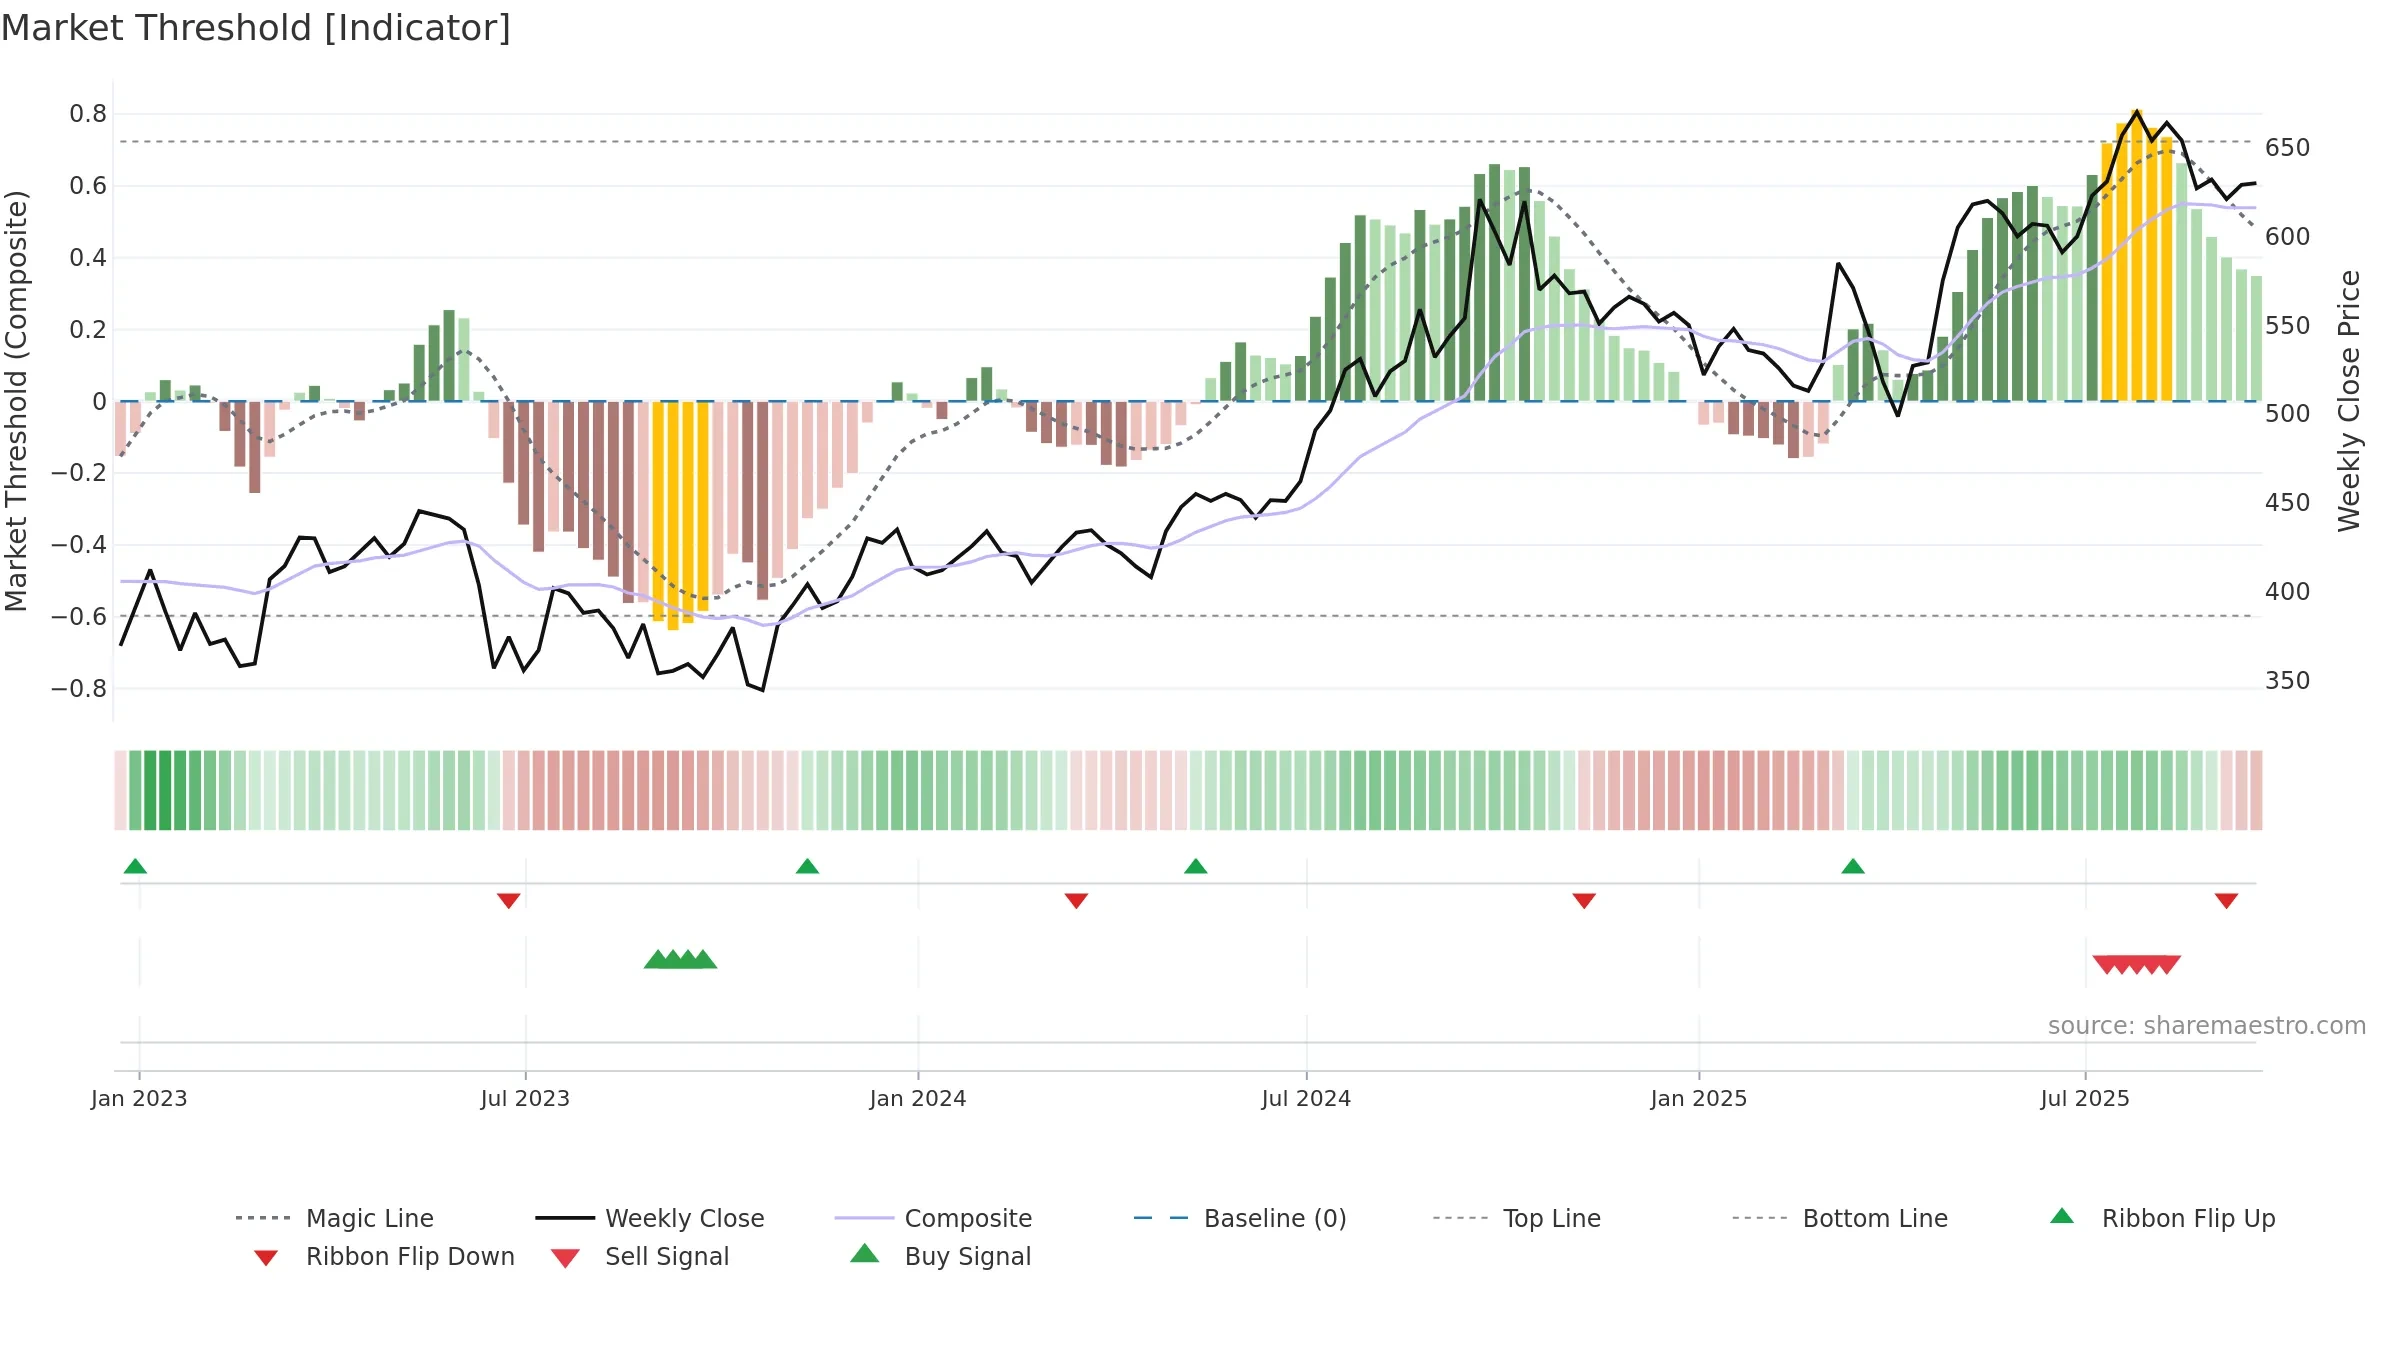Toggle Sell Signal legend entry

point(640,1257)
